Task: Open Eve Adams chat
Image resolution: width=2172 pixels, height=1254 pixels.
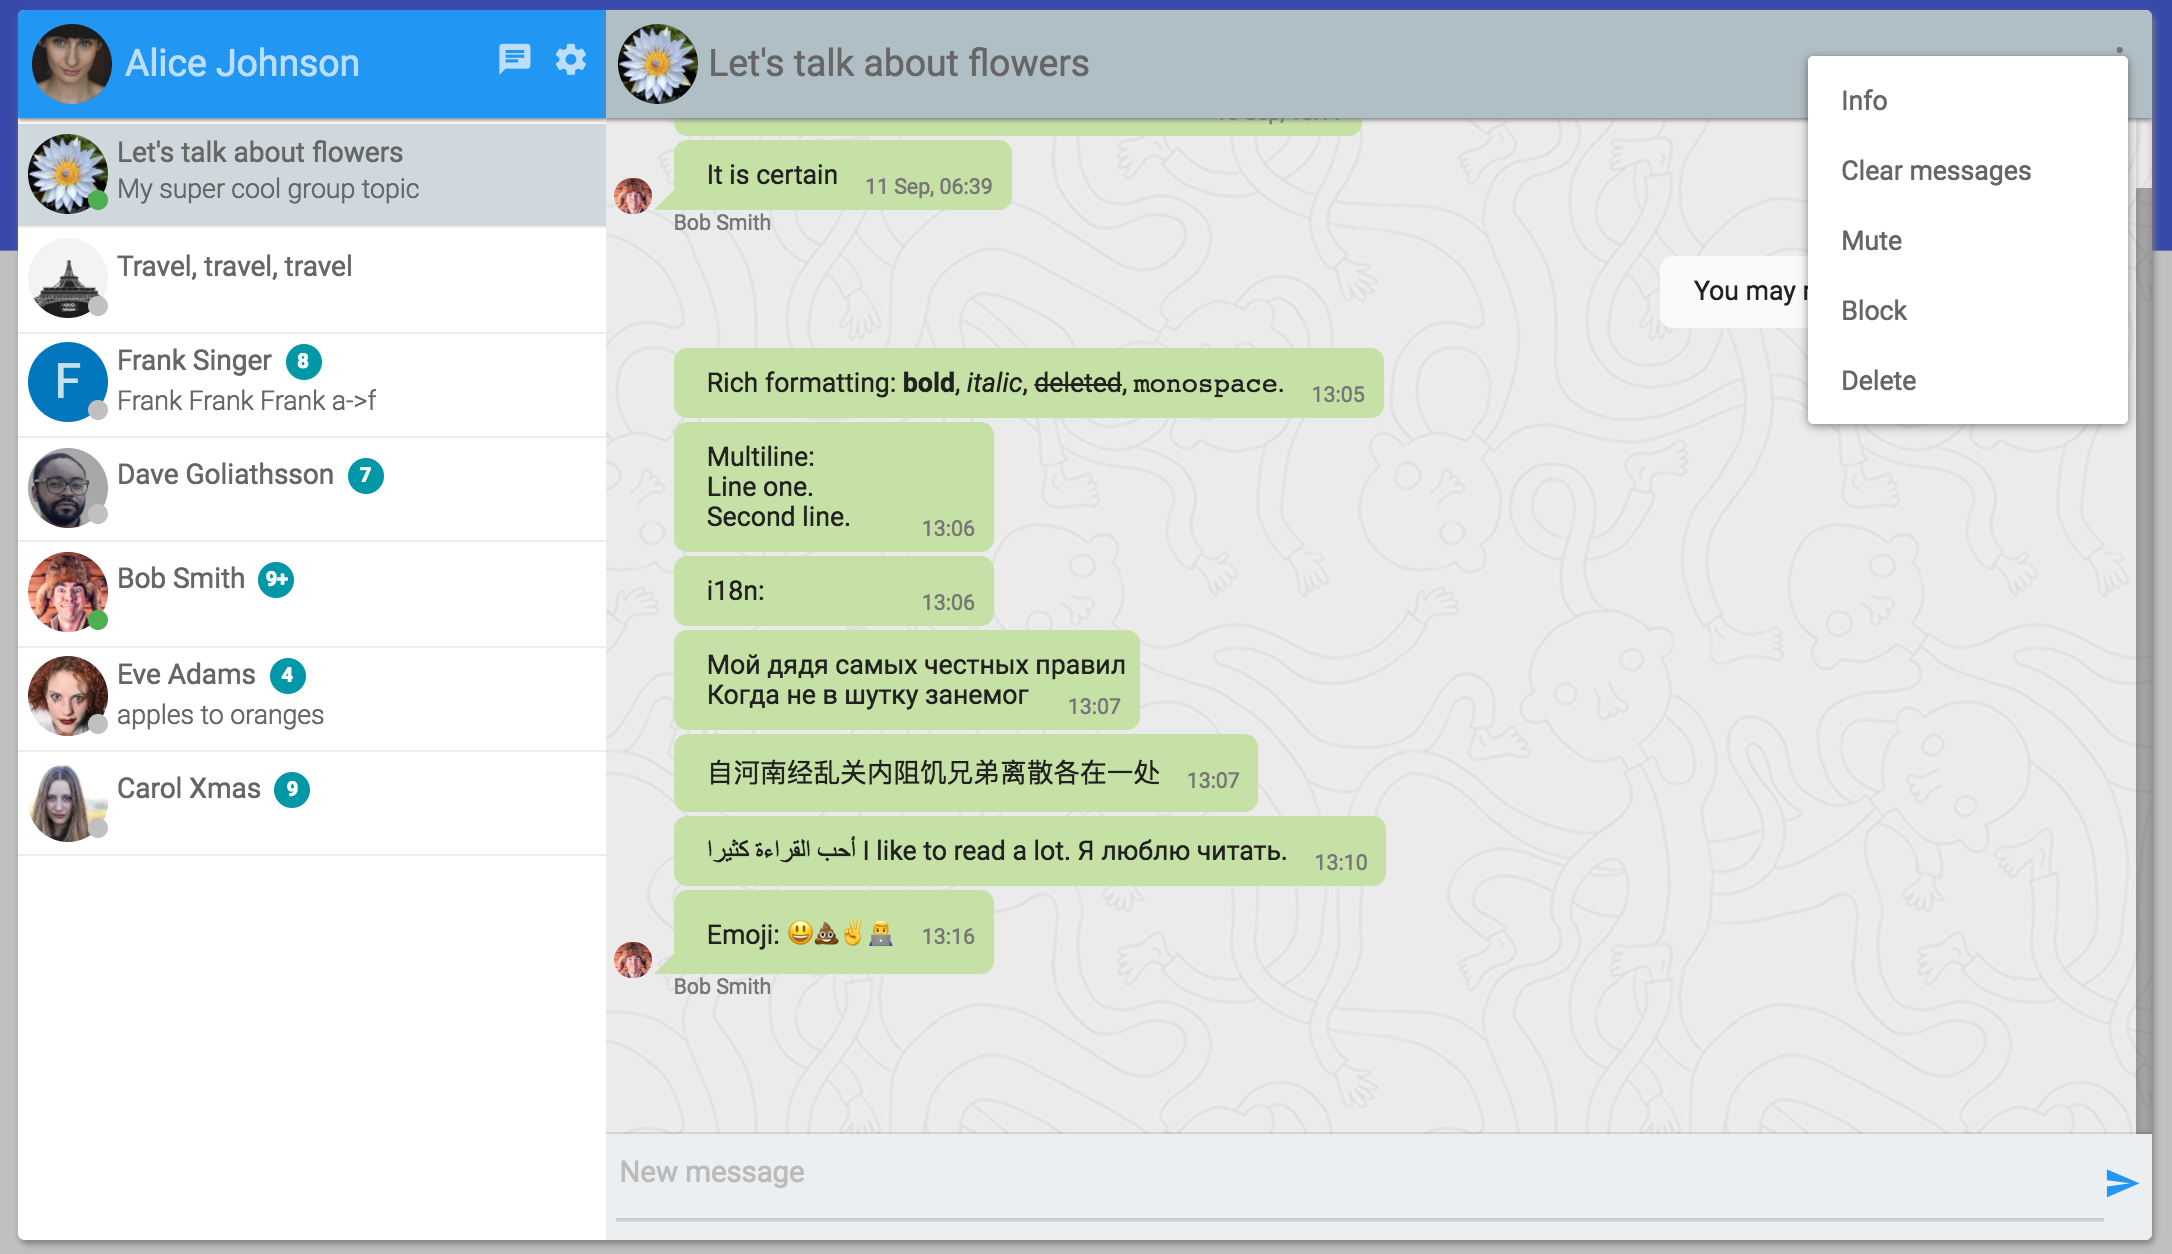Action: coord(186,676)
